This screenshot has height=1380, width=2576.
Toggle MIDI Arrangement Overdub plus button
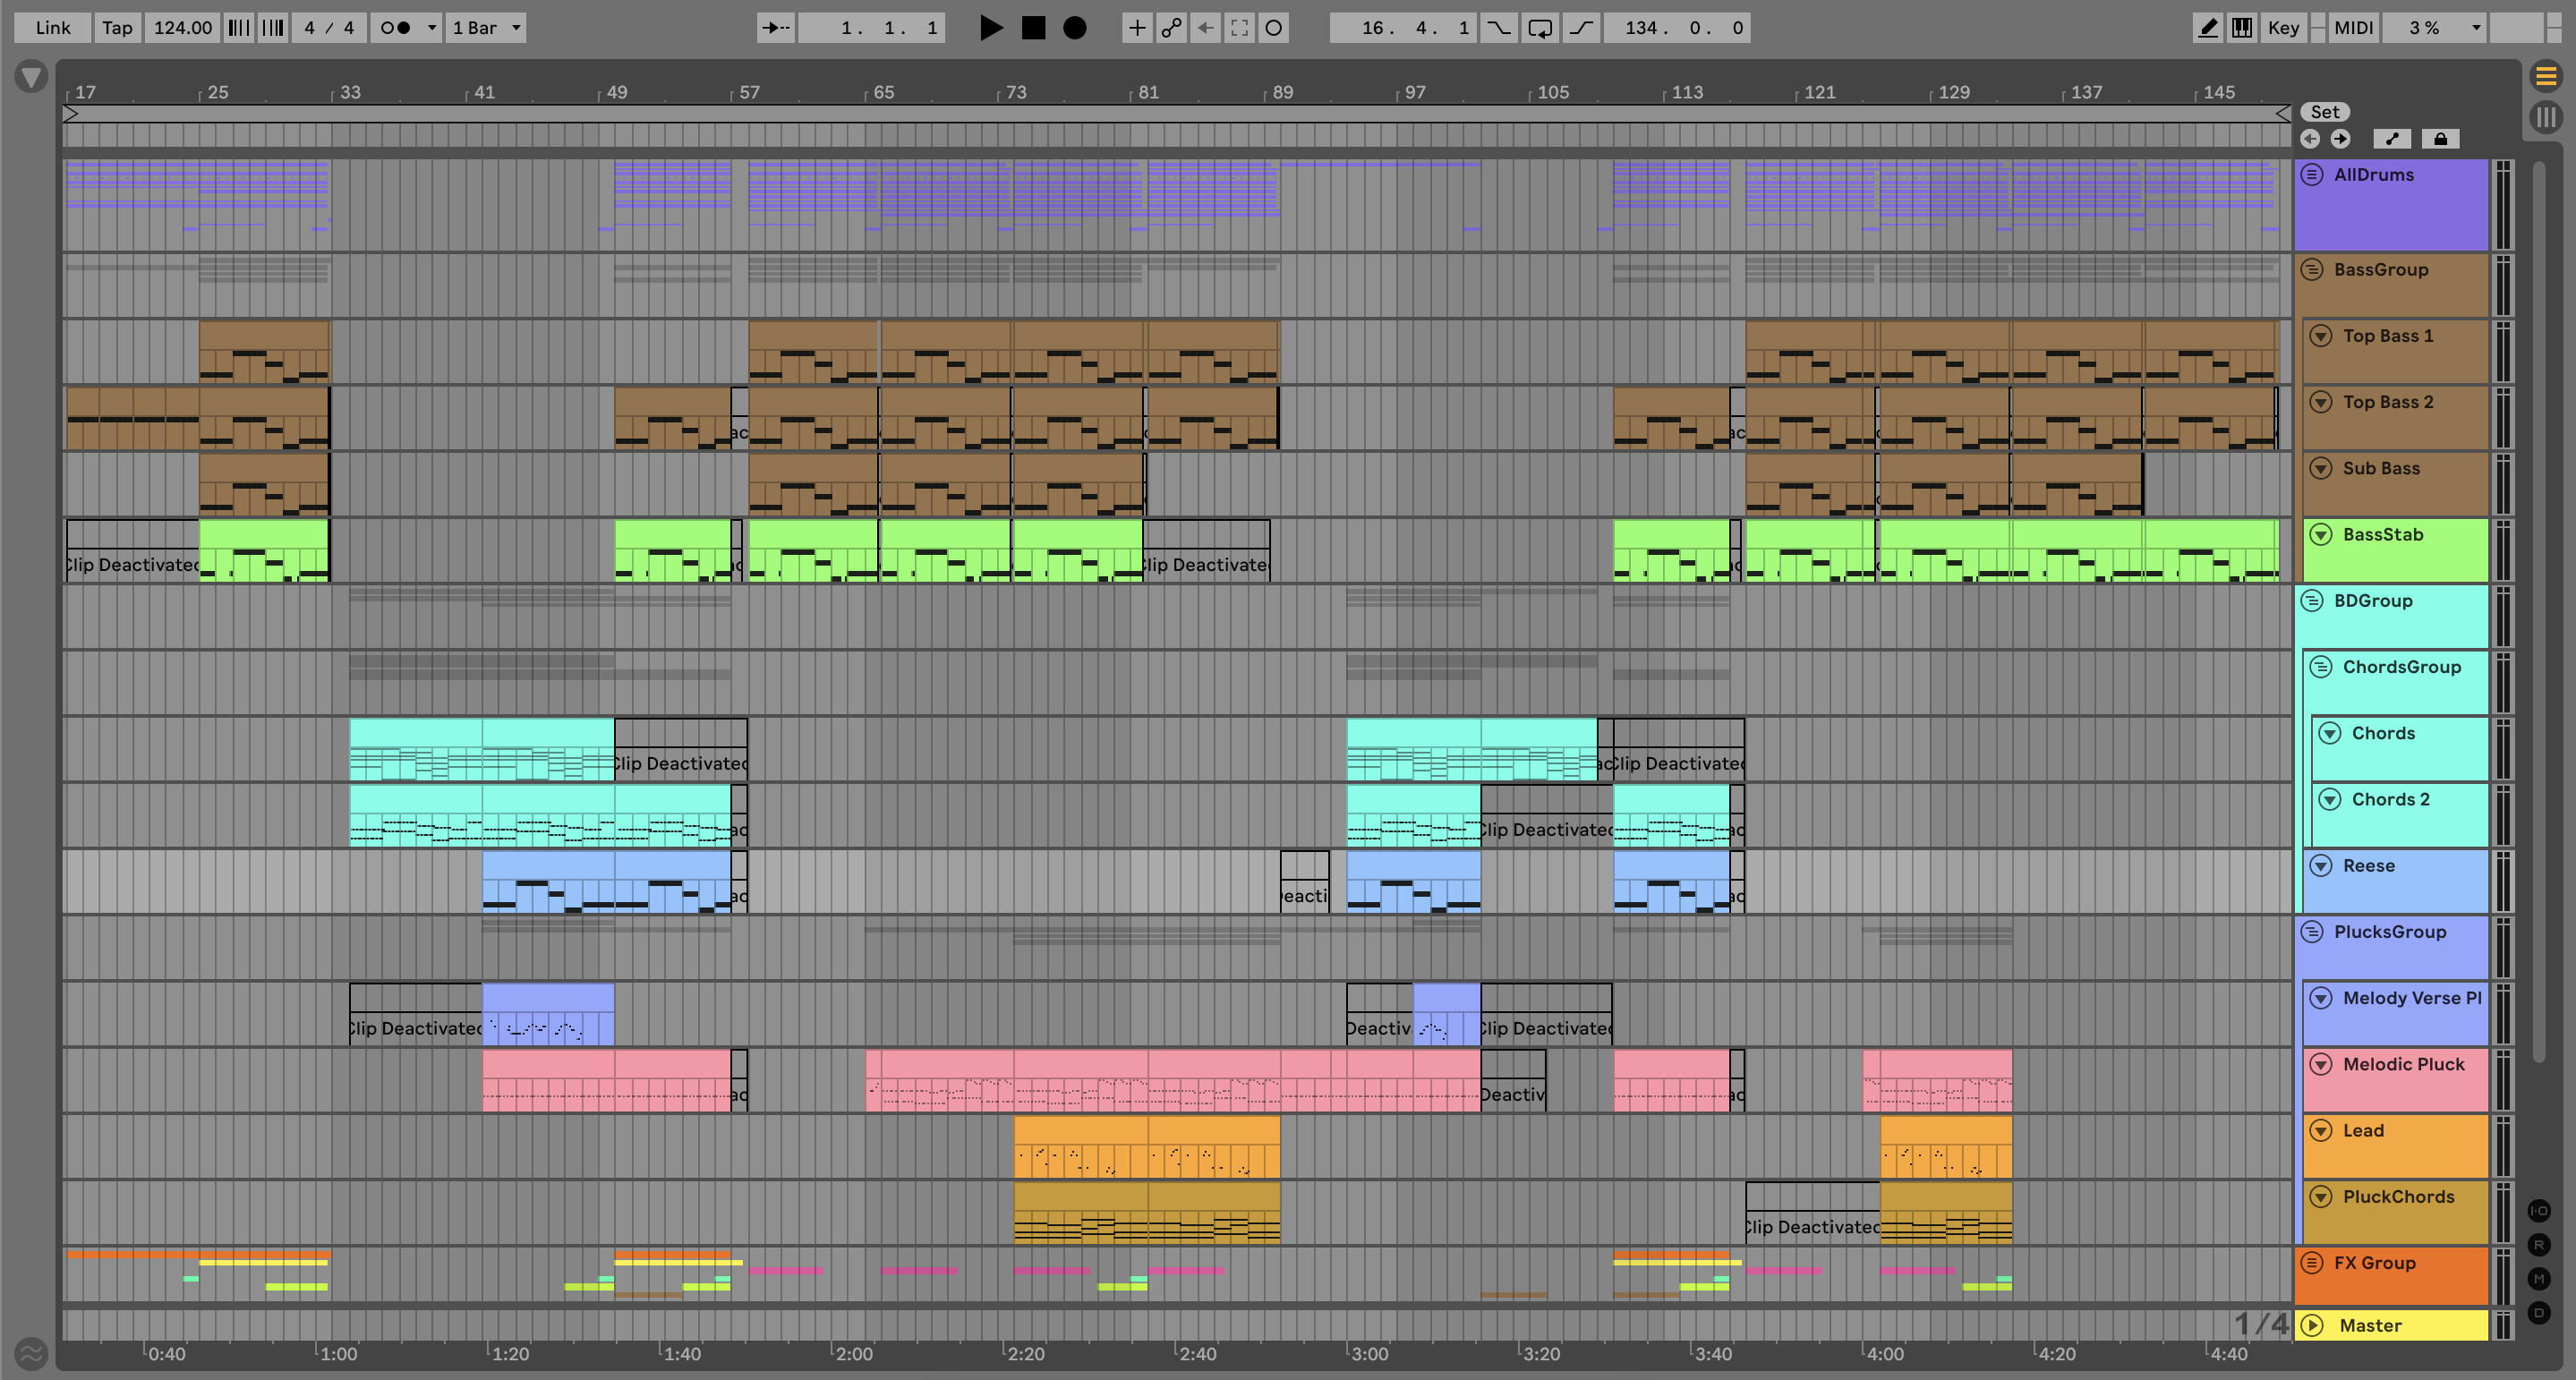1136,28
